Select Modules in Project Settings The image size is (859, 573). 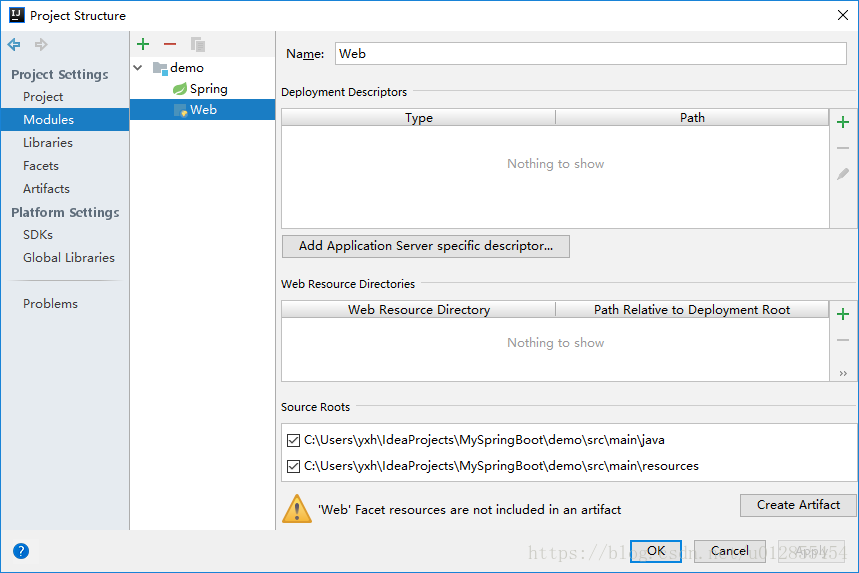(x=65, y=119)
